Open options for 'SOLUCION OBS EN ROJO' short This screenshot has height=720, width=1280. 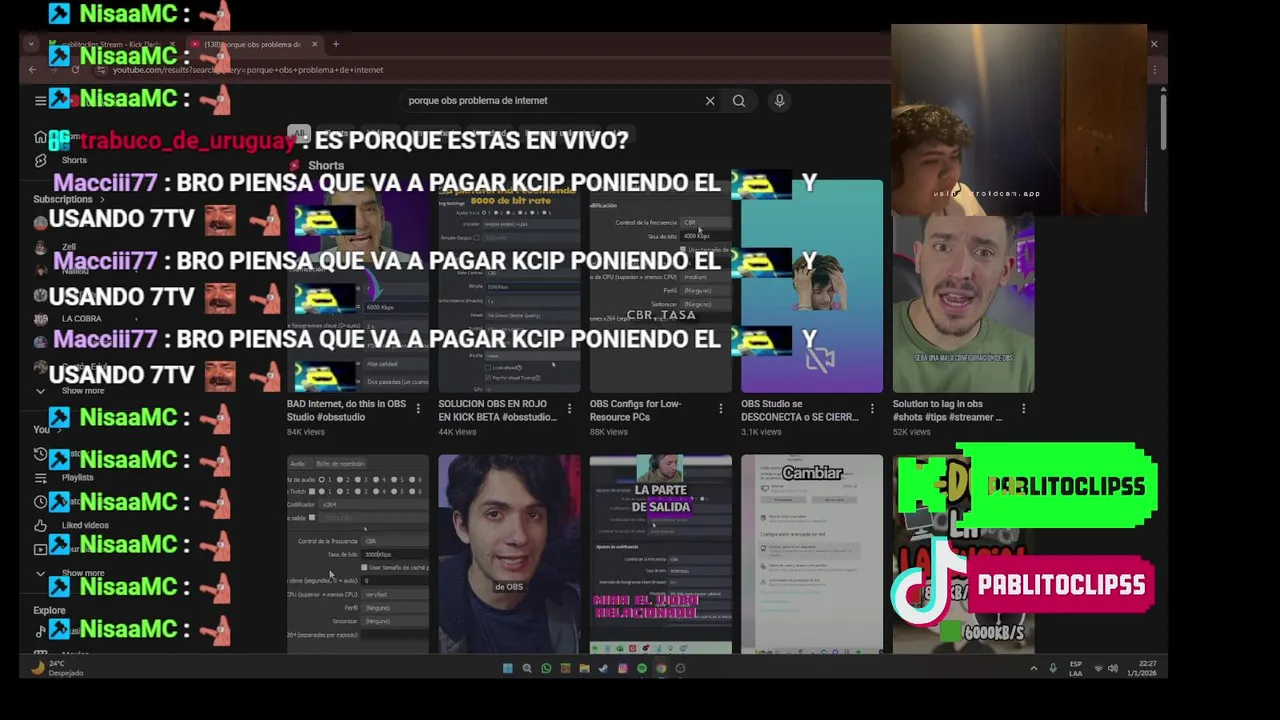[569, 408]
